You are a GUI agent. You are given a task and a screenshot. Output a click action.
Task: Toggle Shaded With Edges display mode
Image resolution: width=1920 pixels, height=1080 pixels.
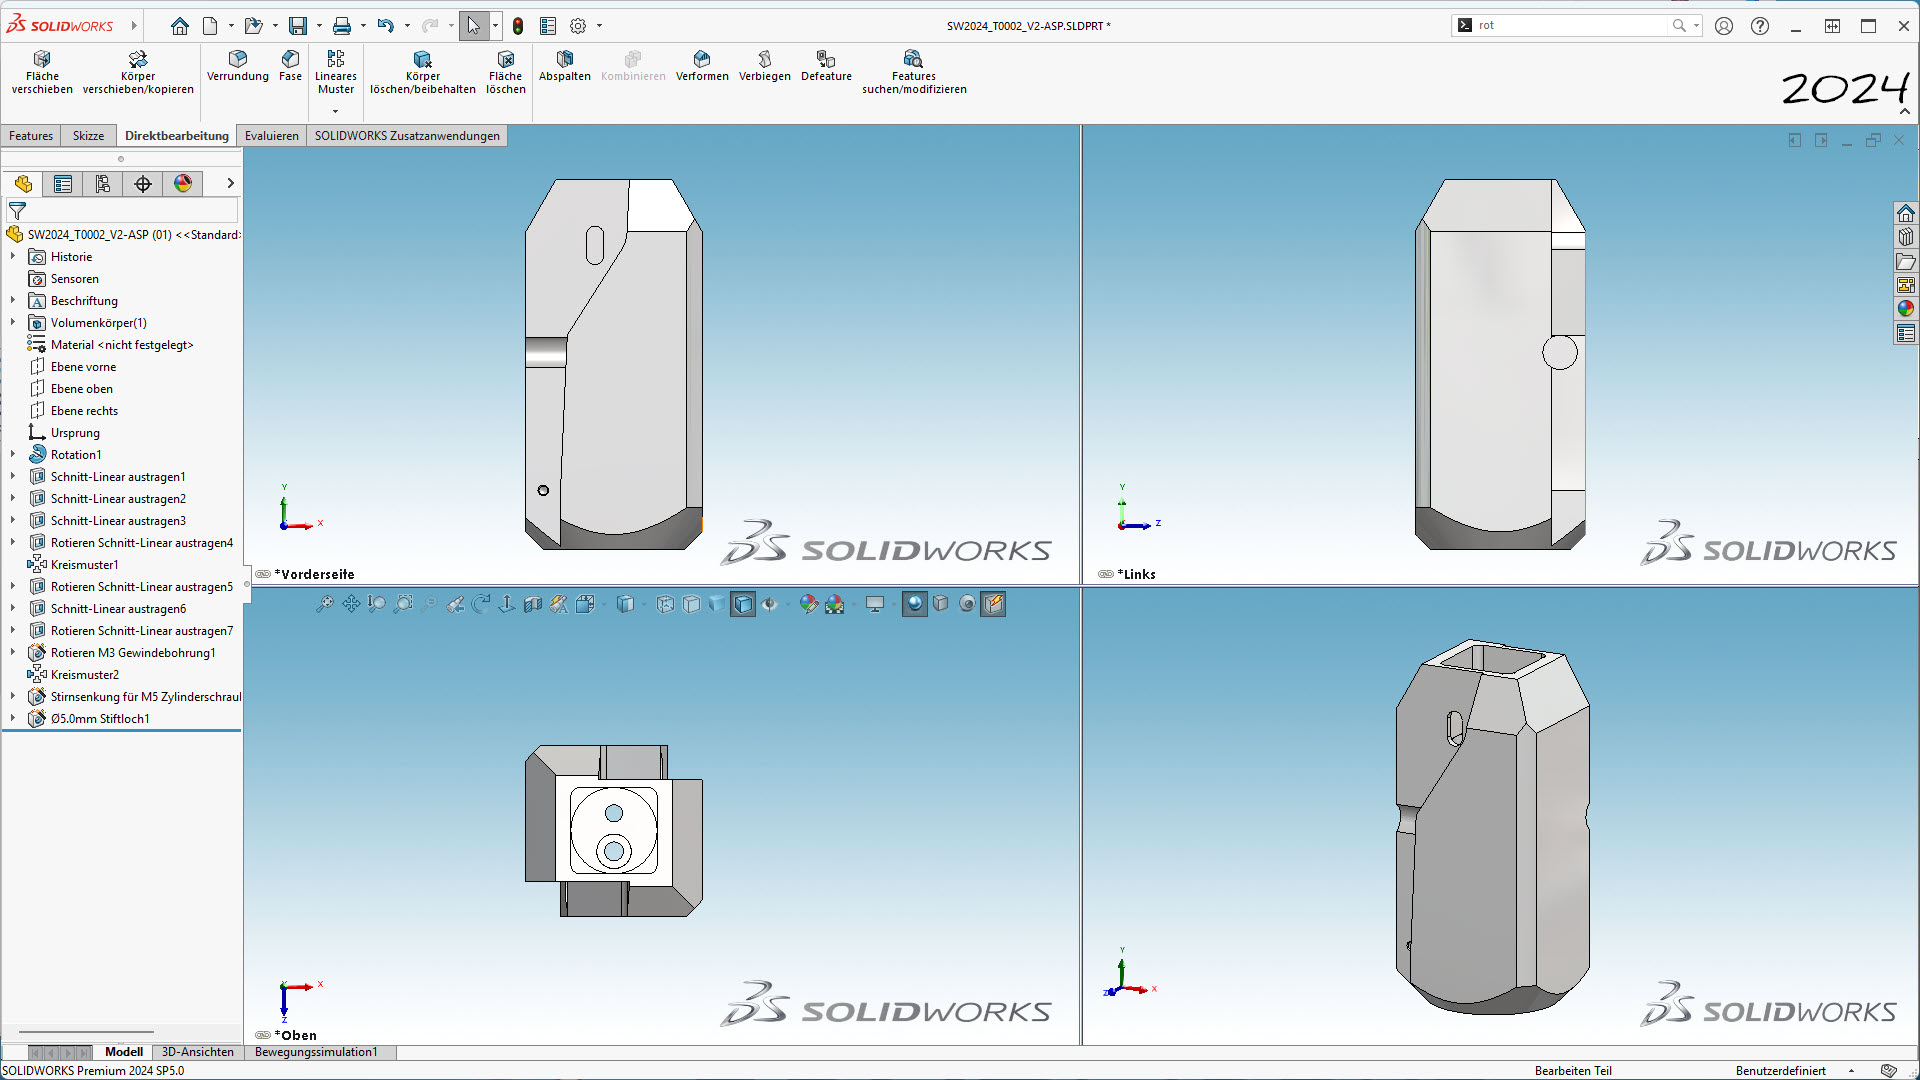743,604
